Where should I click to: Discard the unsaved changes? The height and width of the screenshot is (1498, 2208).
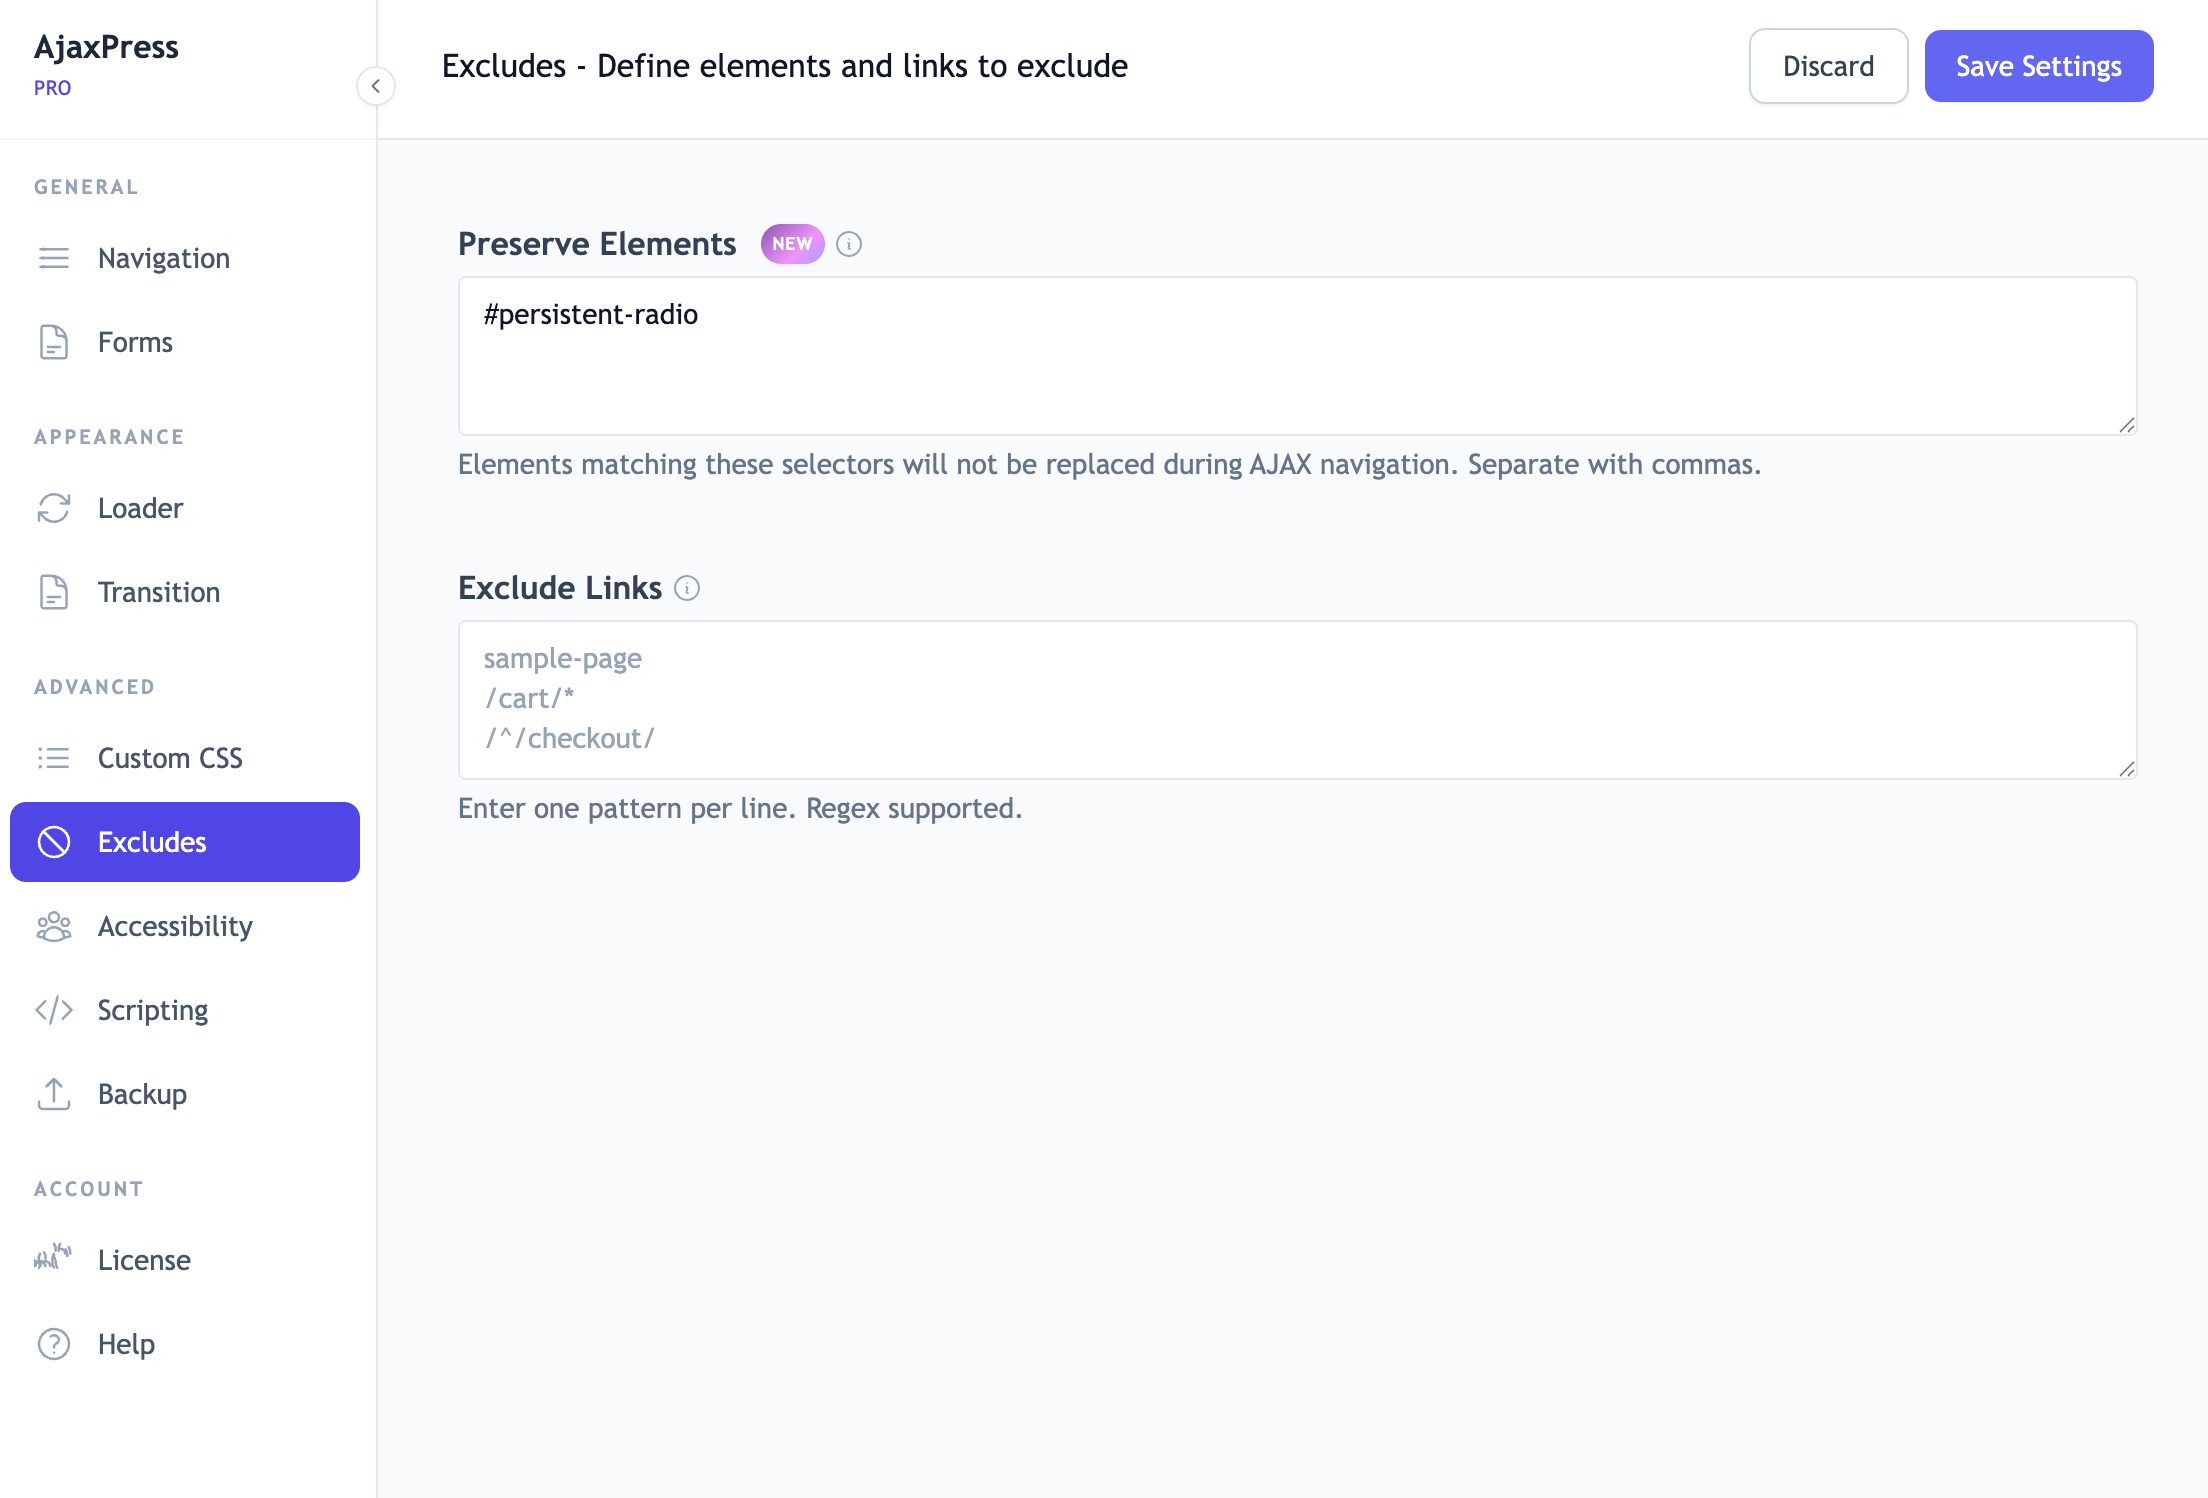click(x=1828, y=66)
